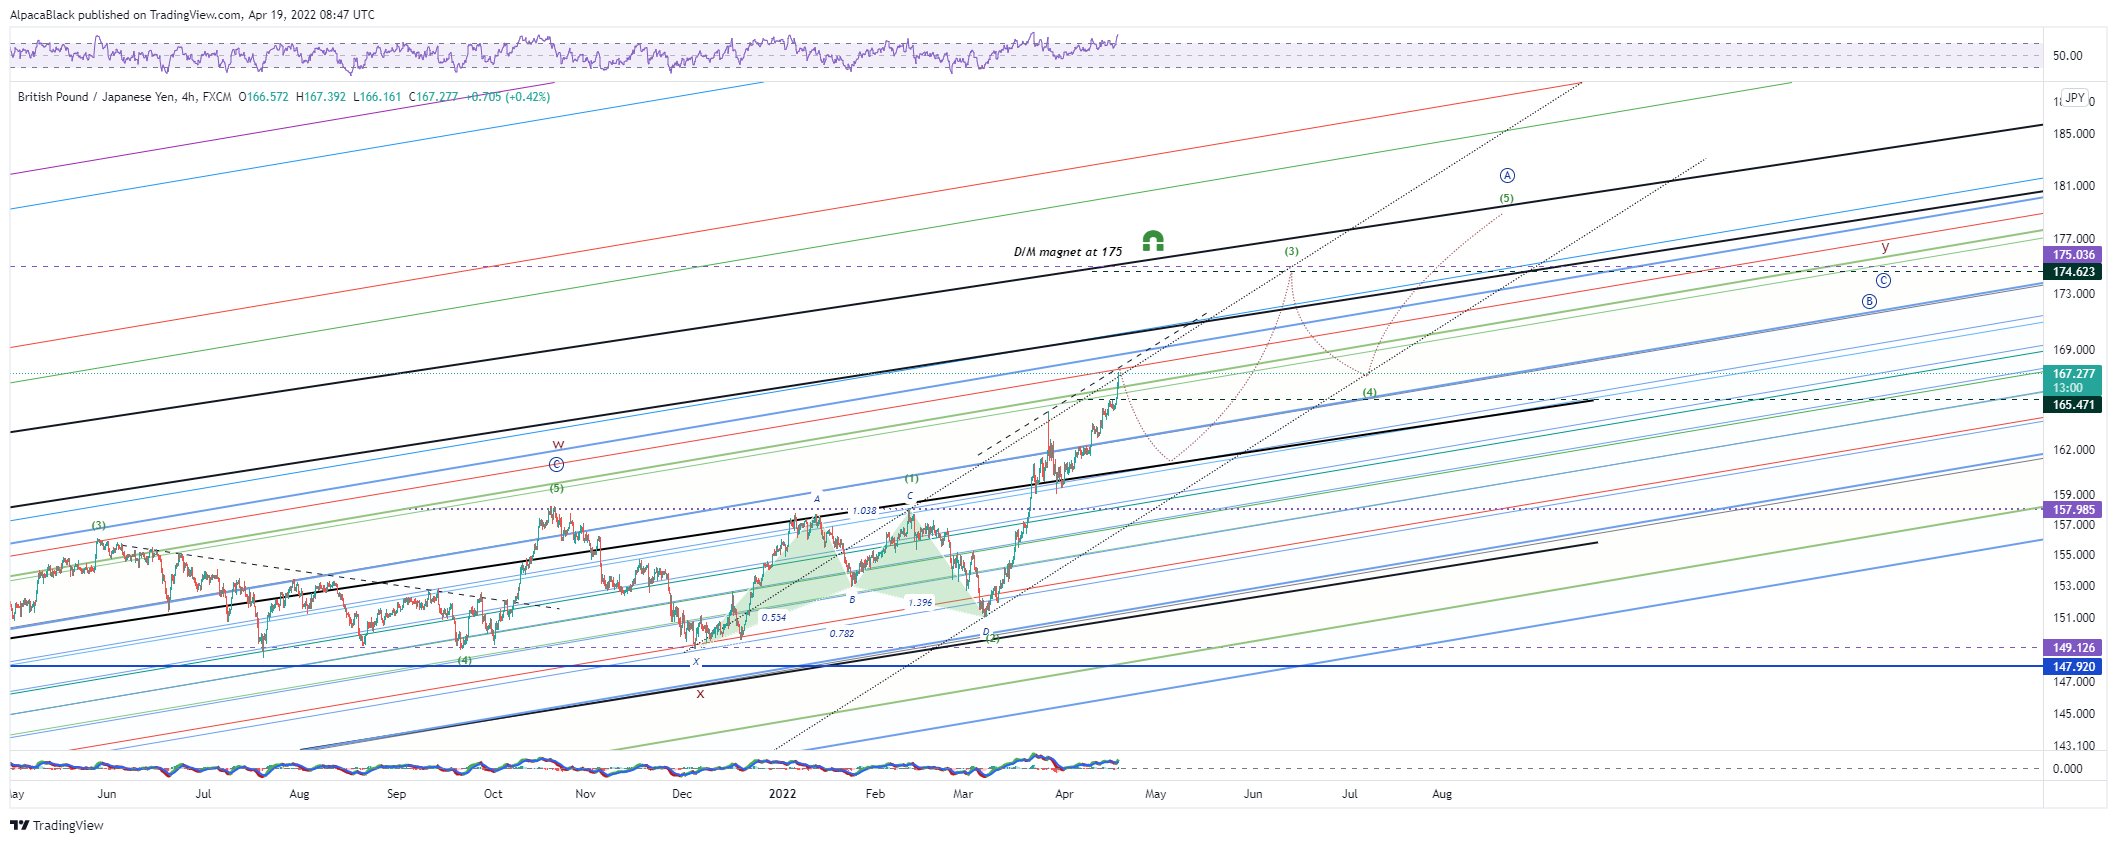The height and width of the screenshot is (843, 2117).
Task: Click the 185.000 price axis tick
Action: point(2074,134)
